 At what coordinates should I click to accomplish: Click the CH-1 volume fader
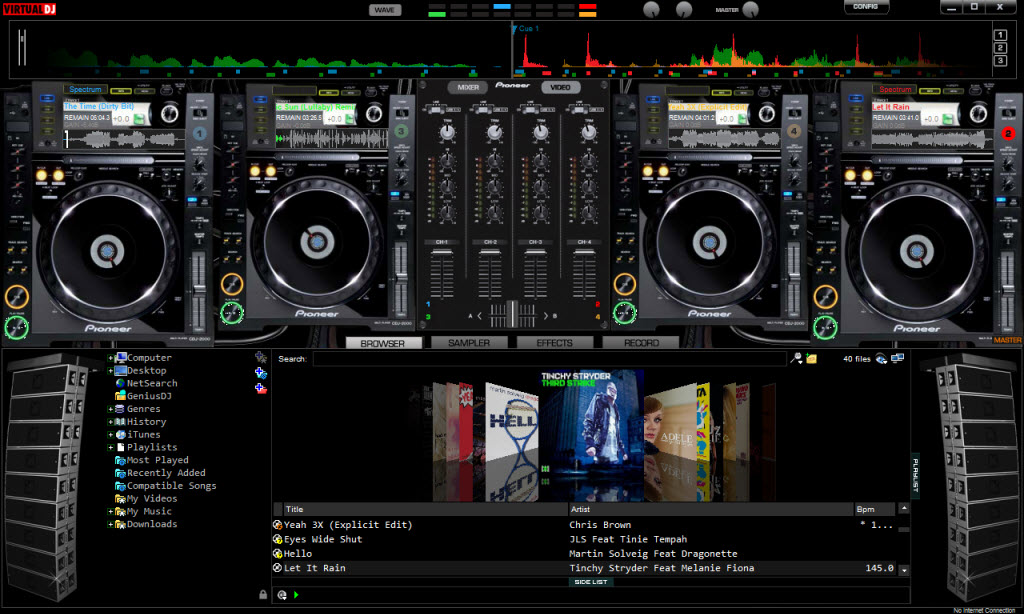(x=442, y=254)
